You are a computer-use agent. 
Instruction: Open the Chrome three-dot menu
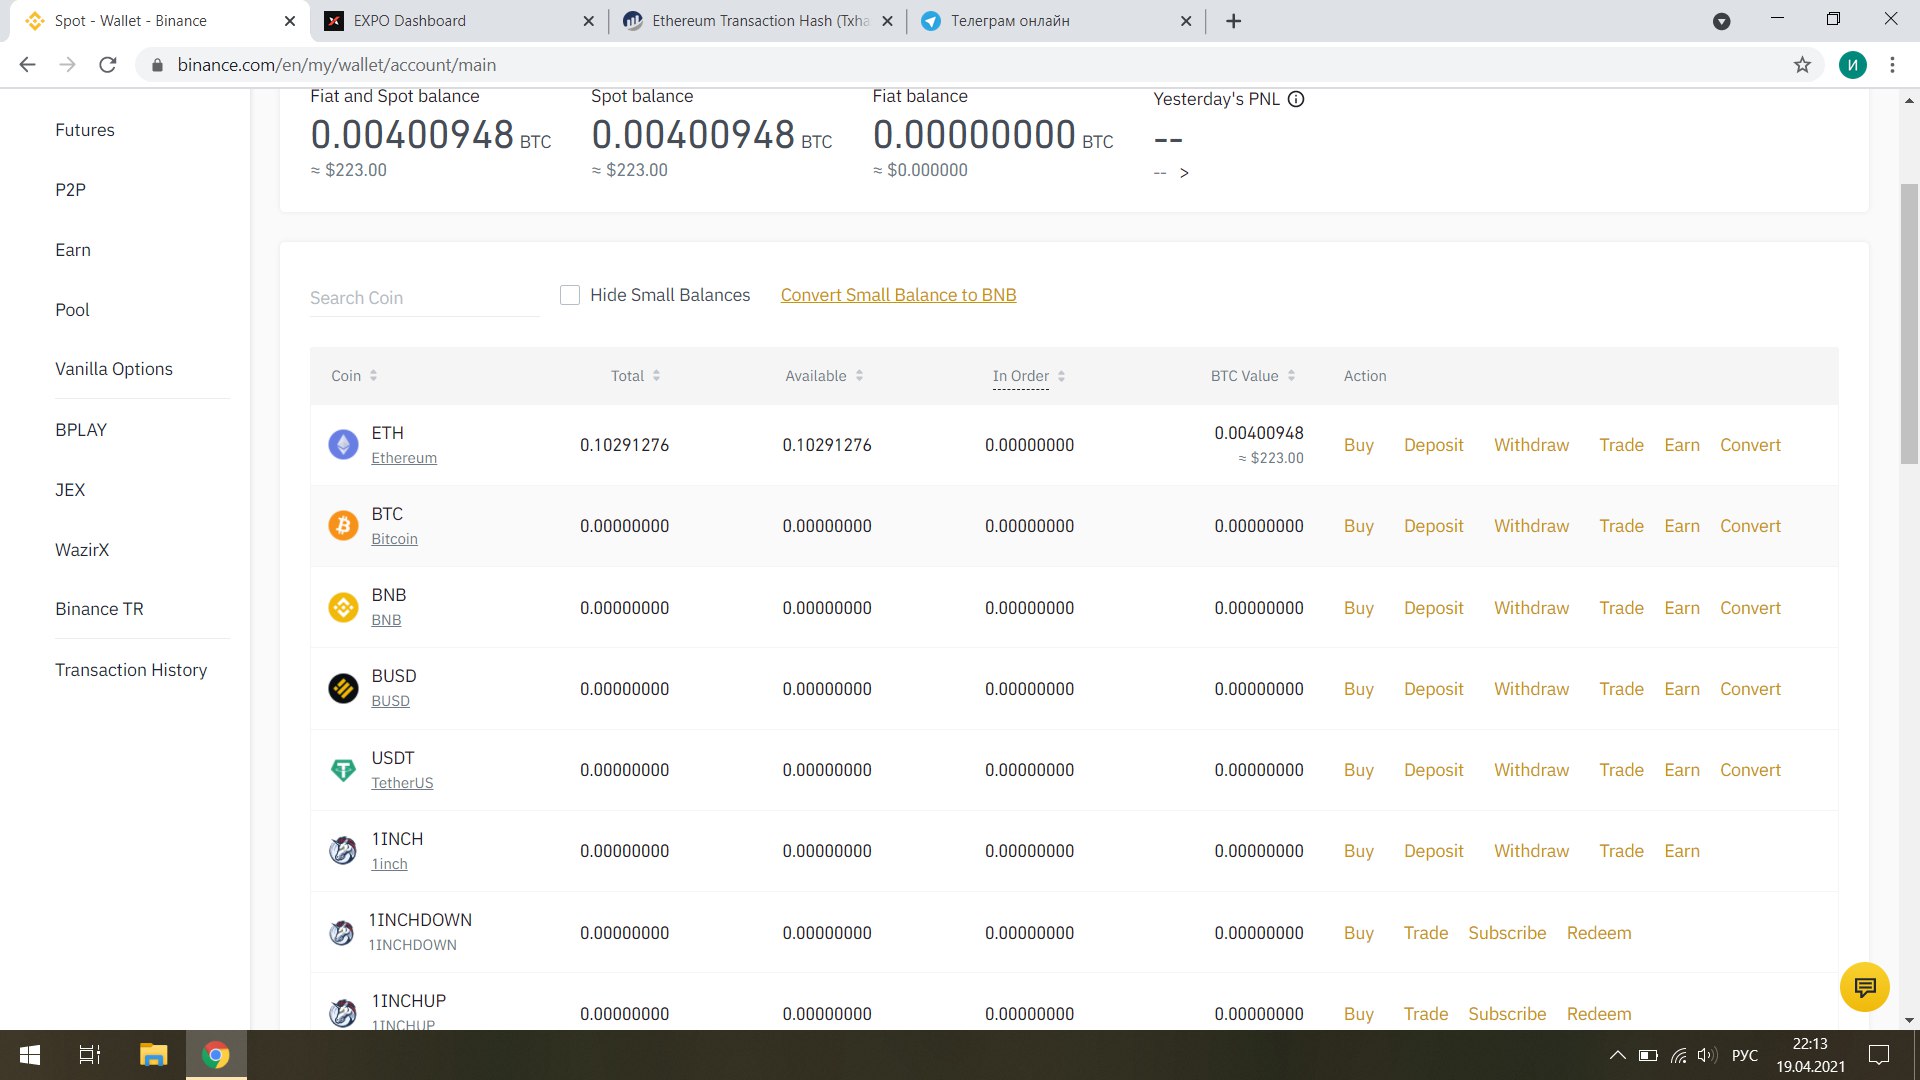click(1892, 65)
